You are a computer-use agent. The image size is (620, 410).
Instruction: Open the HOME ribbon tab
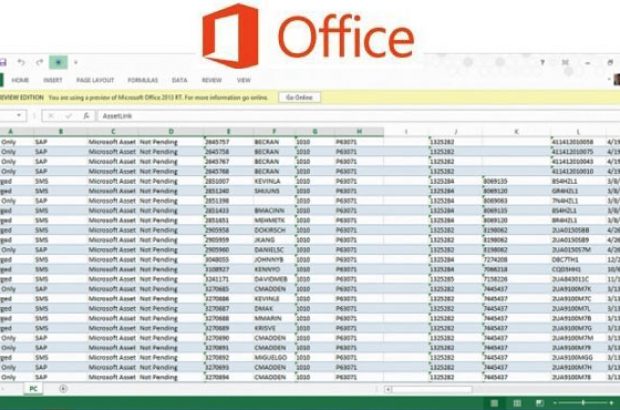click(x=20, y=80)
